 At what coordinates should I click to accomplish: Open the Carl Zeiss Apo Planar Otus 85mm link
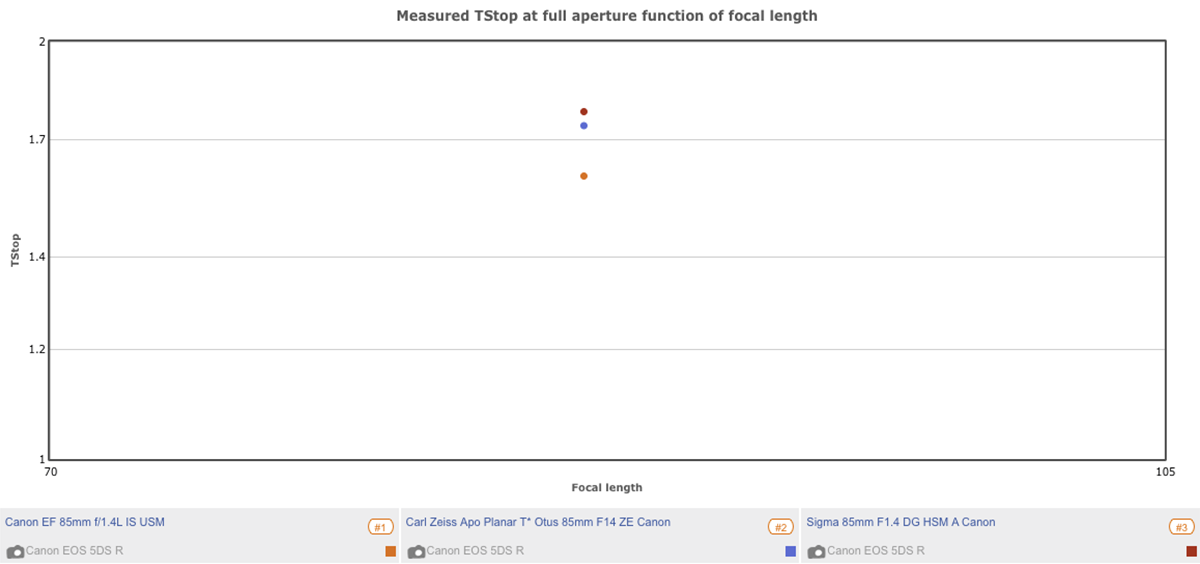click(x=538, y=522)
